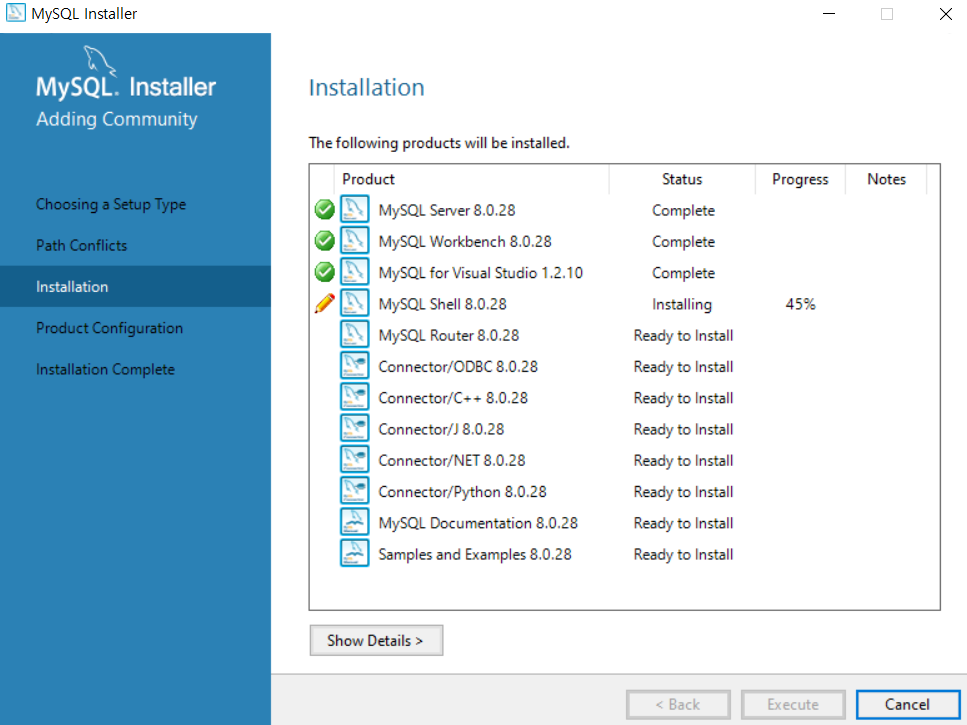
Task: Click the MySQL Server 8.0.28 product icon
Action: (355, 210)
